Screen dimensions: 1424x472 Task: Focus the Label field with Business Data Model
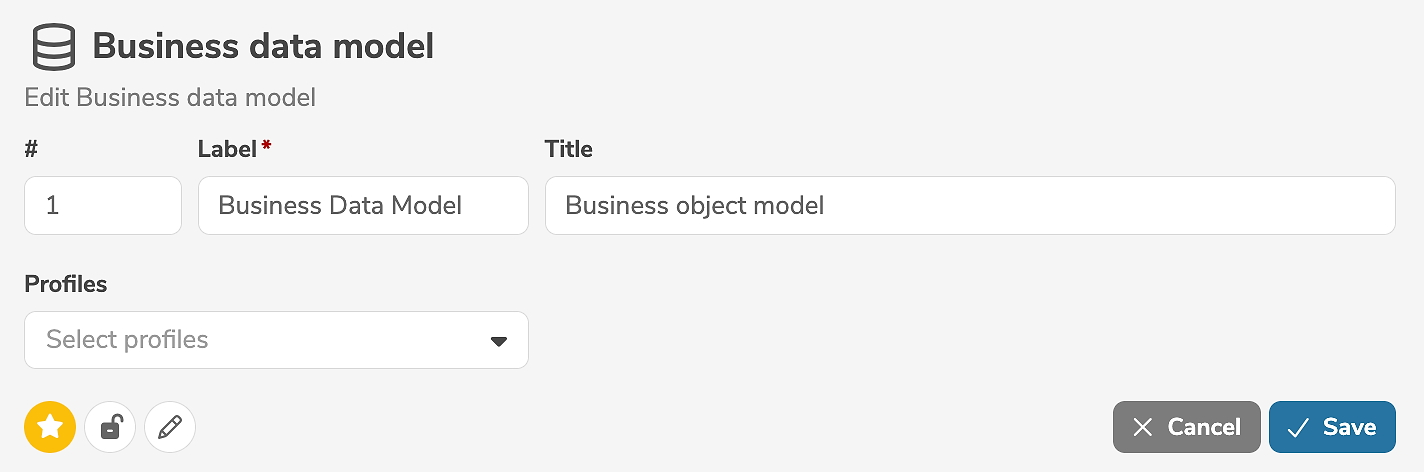363,206
